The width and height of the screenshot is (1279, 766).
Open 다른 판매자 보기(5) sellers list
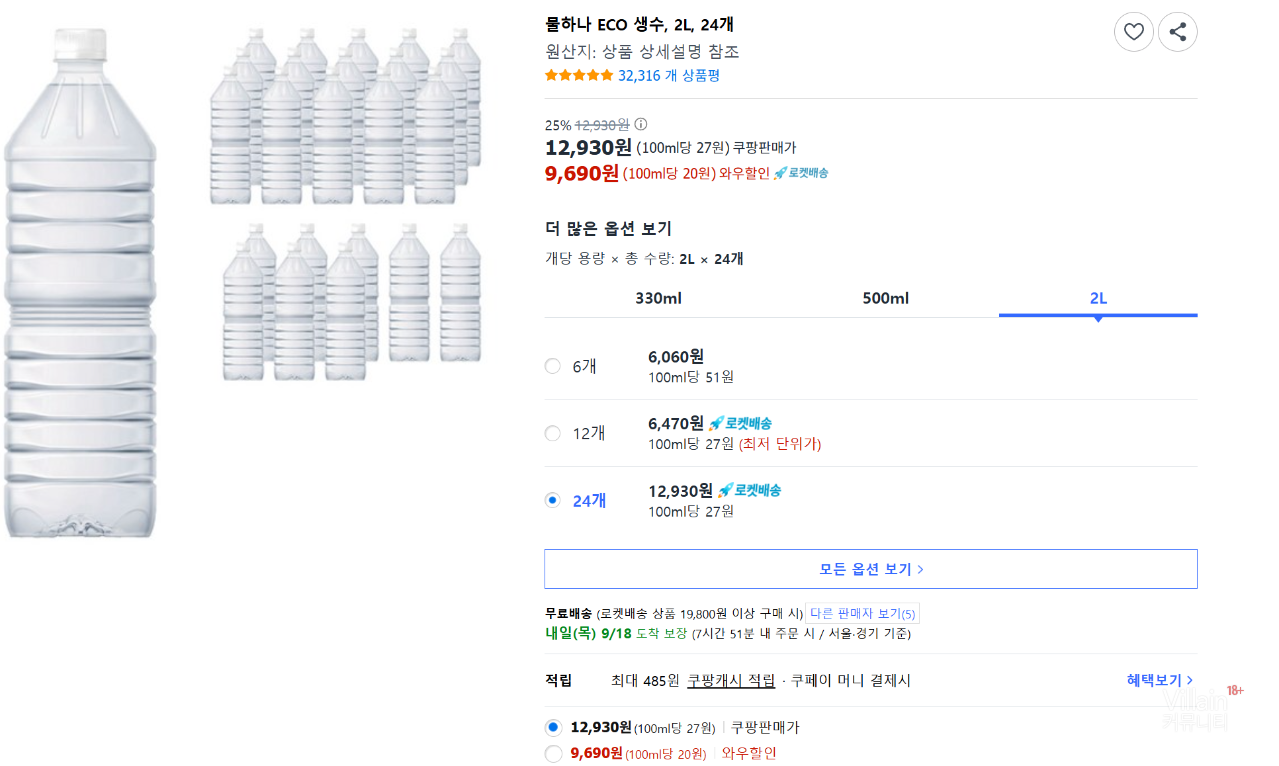coord(862,613)
